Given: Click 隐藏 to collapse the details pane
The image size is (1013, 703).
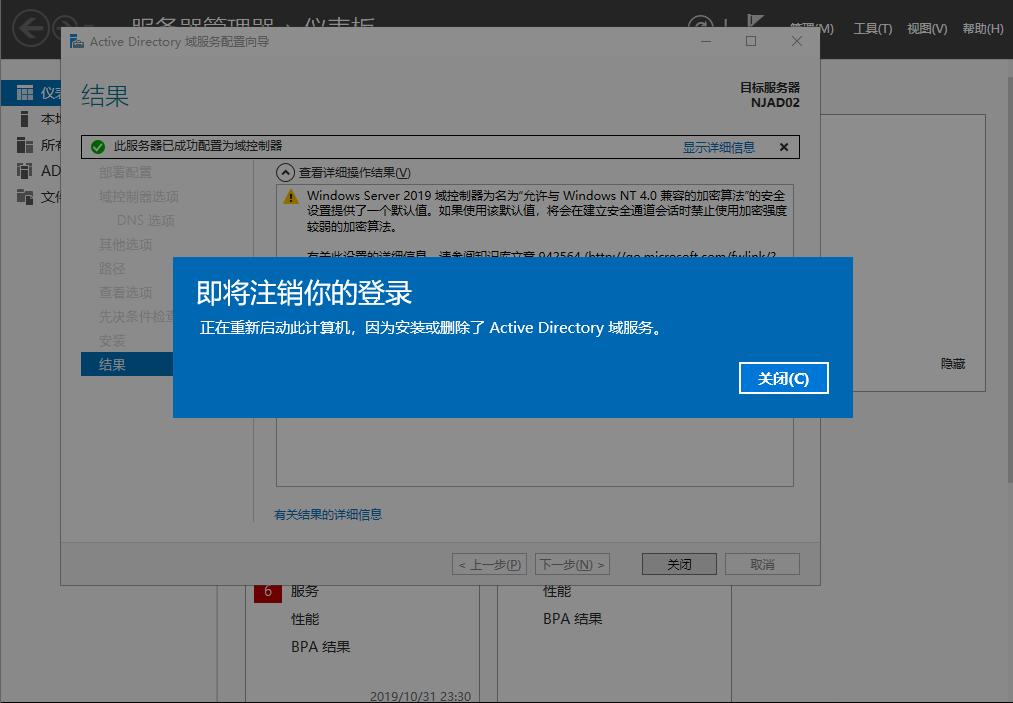Looking at the screenshot, I should 952,364.
